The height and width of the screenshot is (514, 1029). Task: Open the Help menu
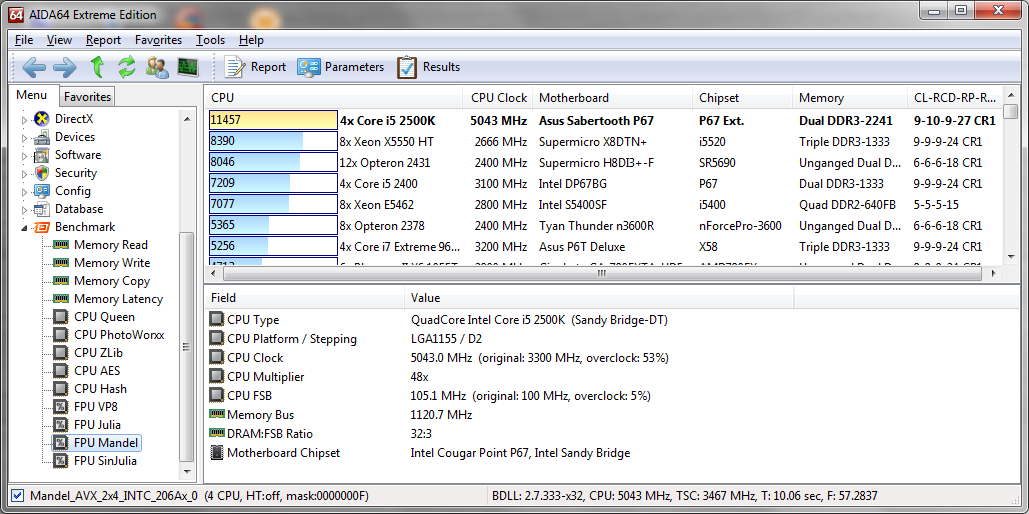click(x=251, y=40)
